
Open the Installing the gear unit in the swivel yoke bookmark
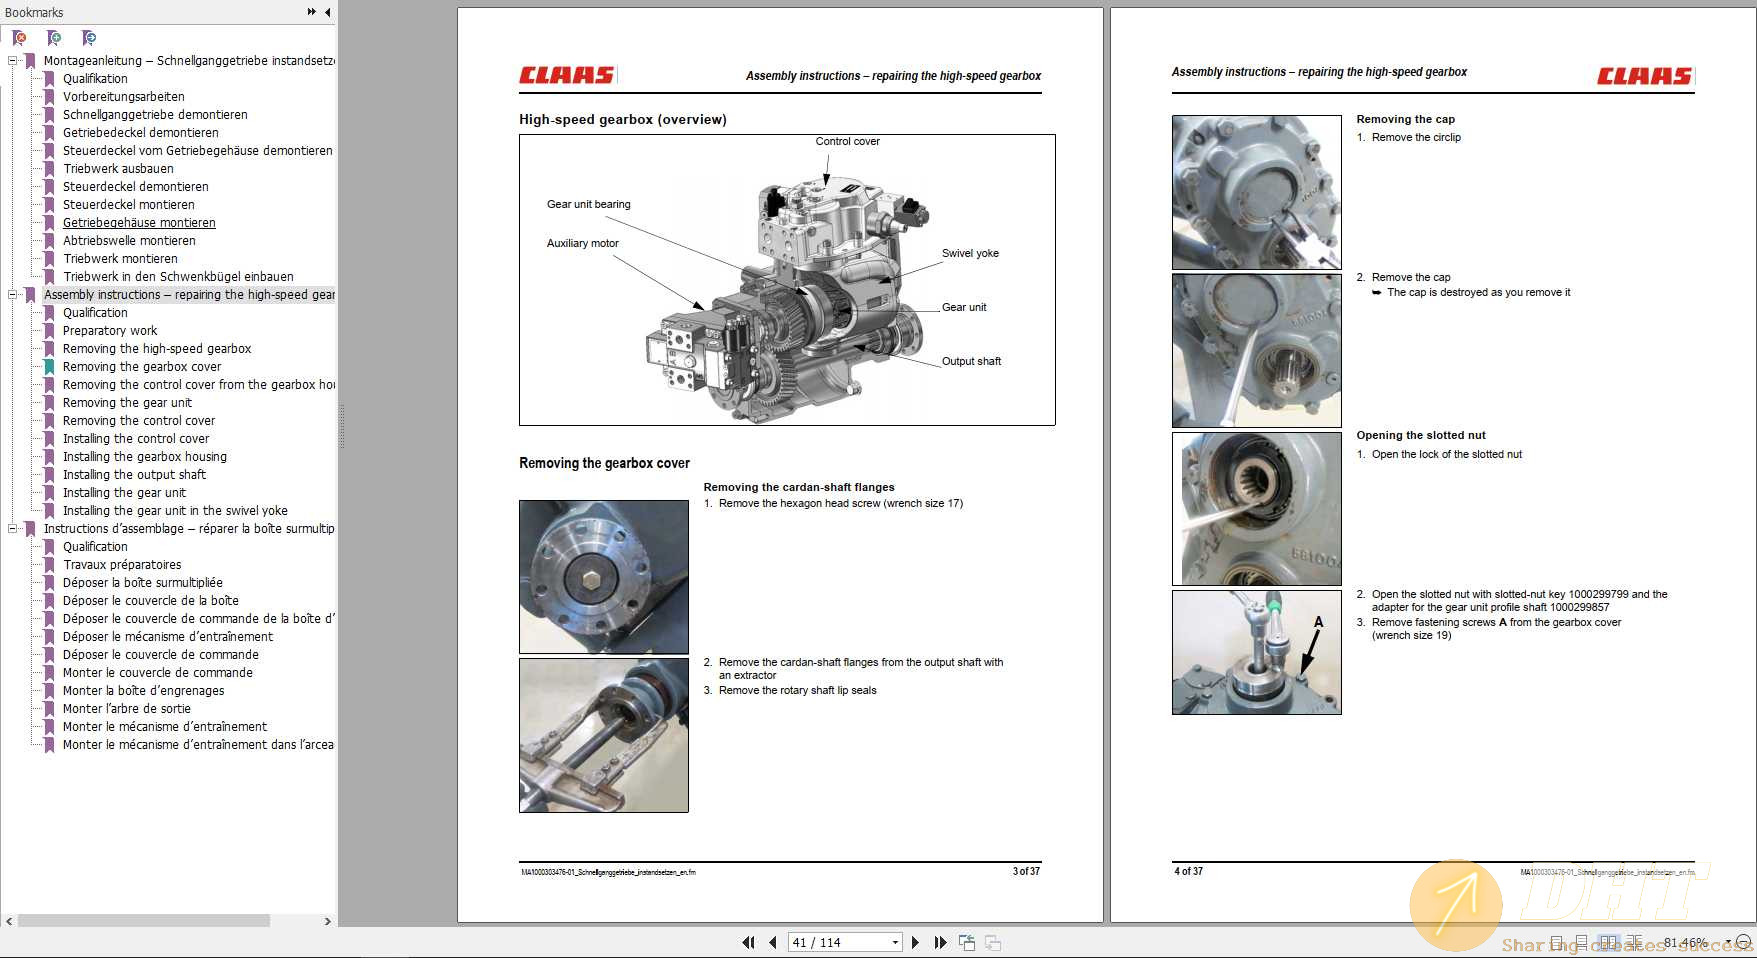[175, 510]
